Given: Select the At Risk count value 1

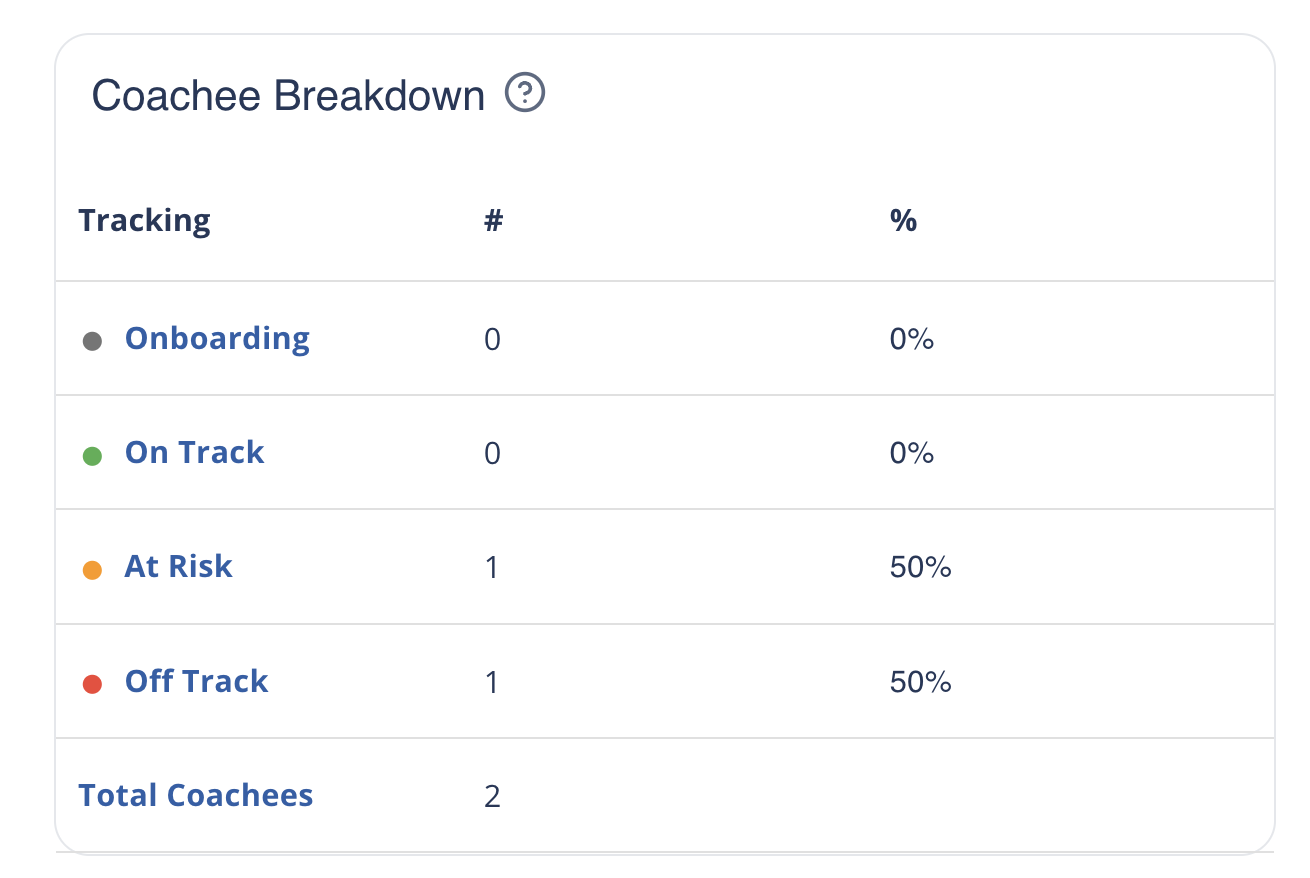Looking at the screenshot, I should pyautogui.click(x=492, y=568).
